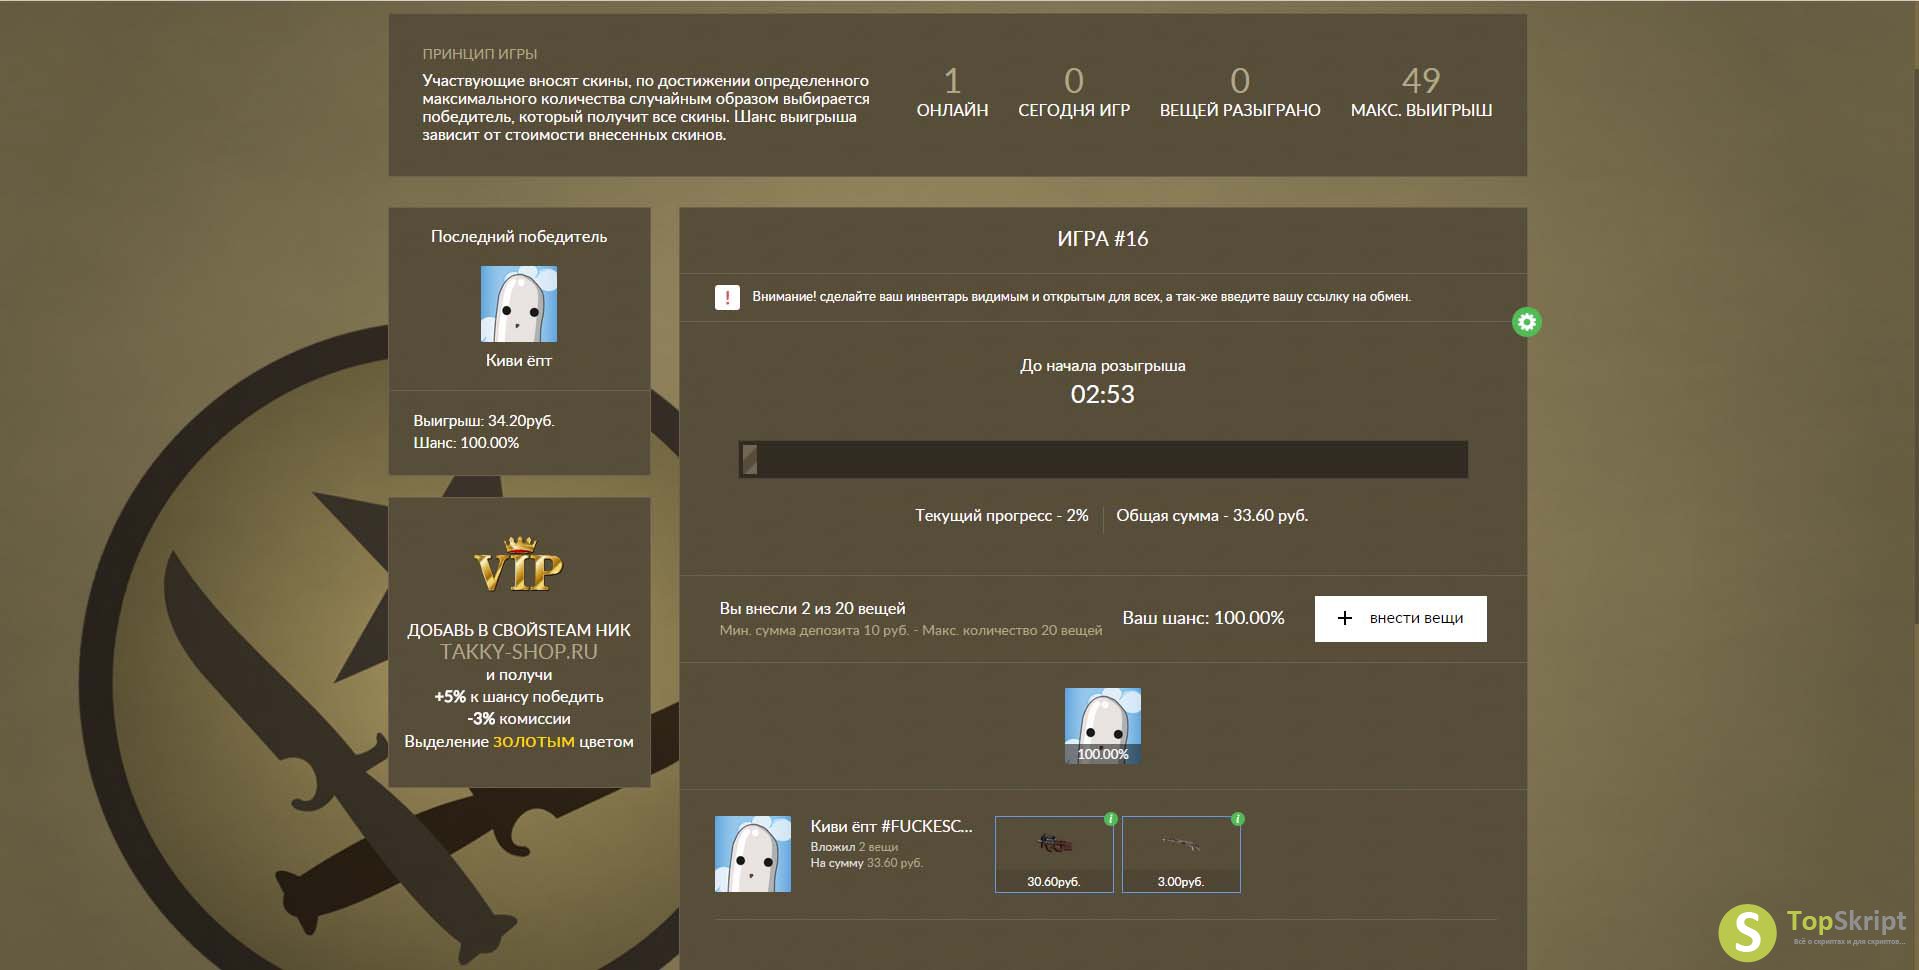1919x970 pixels.
Task: Click the ПРИНЦИП ИГРЫ heading
Action: 480,54
